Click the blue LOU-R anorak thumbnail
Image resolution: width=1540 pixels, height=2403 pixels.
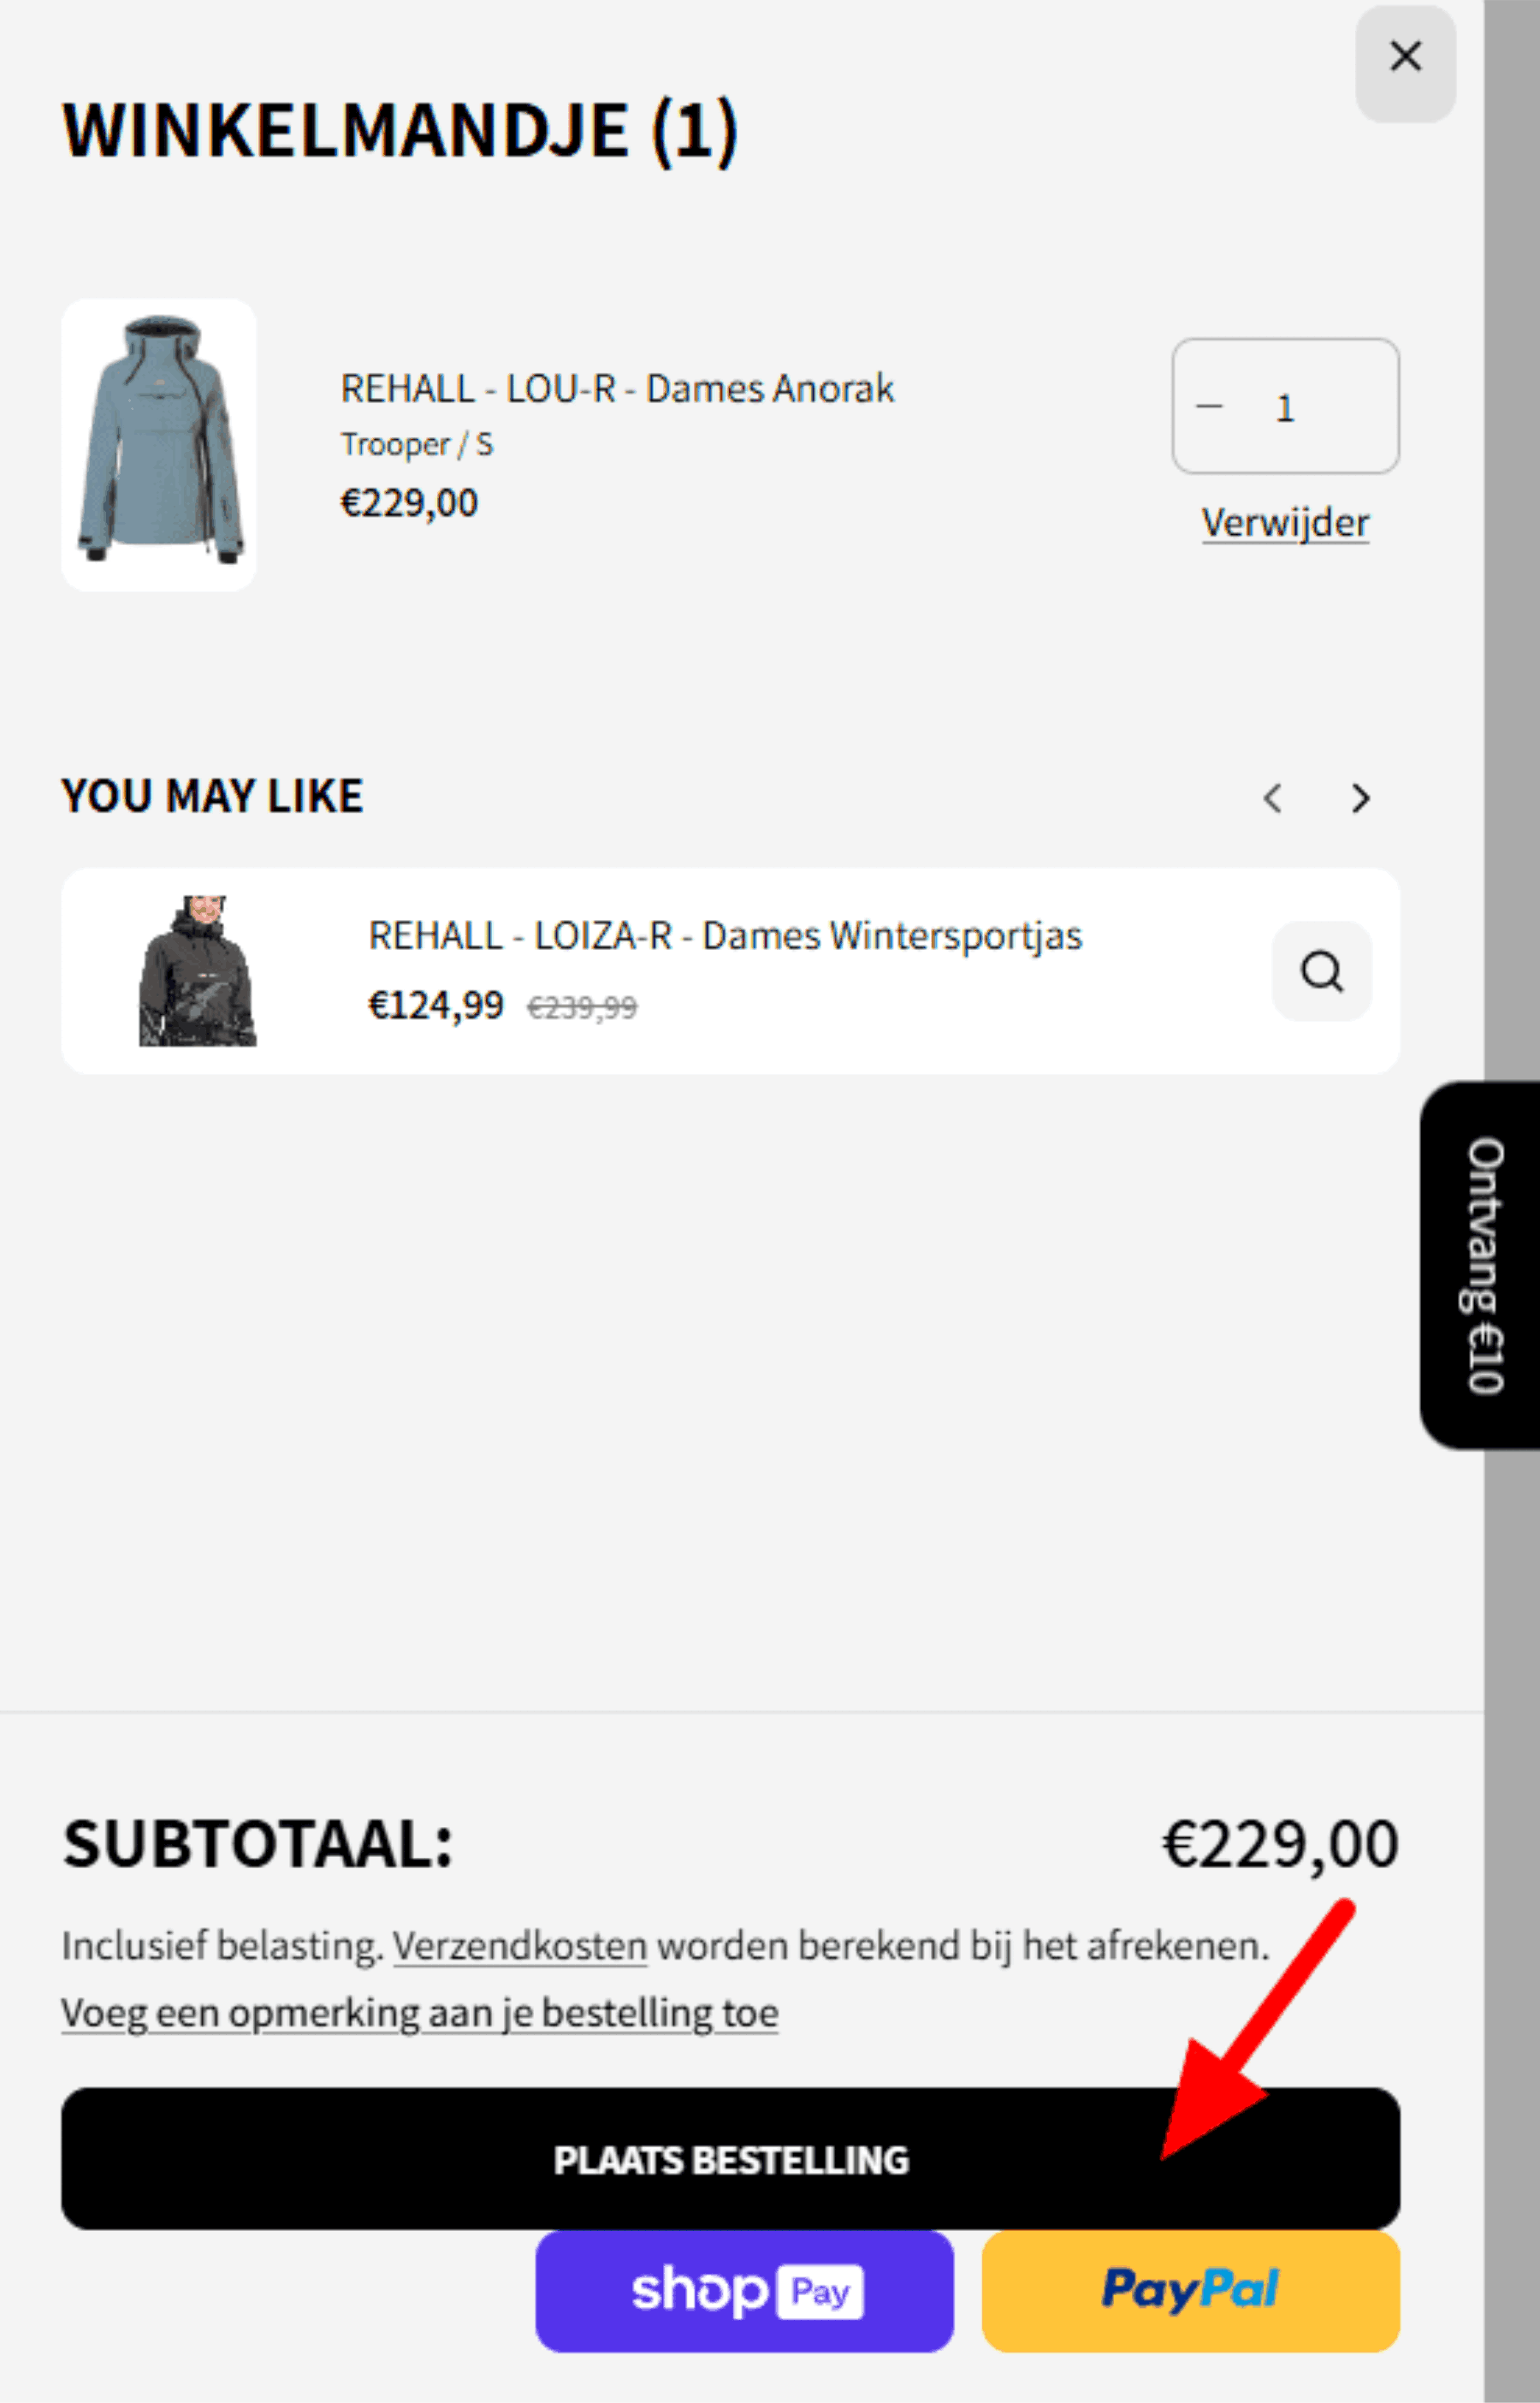(x=159, y=445)
